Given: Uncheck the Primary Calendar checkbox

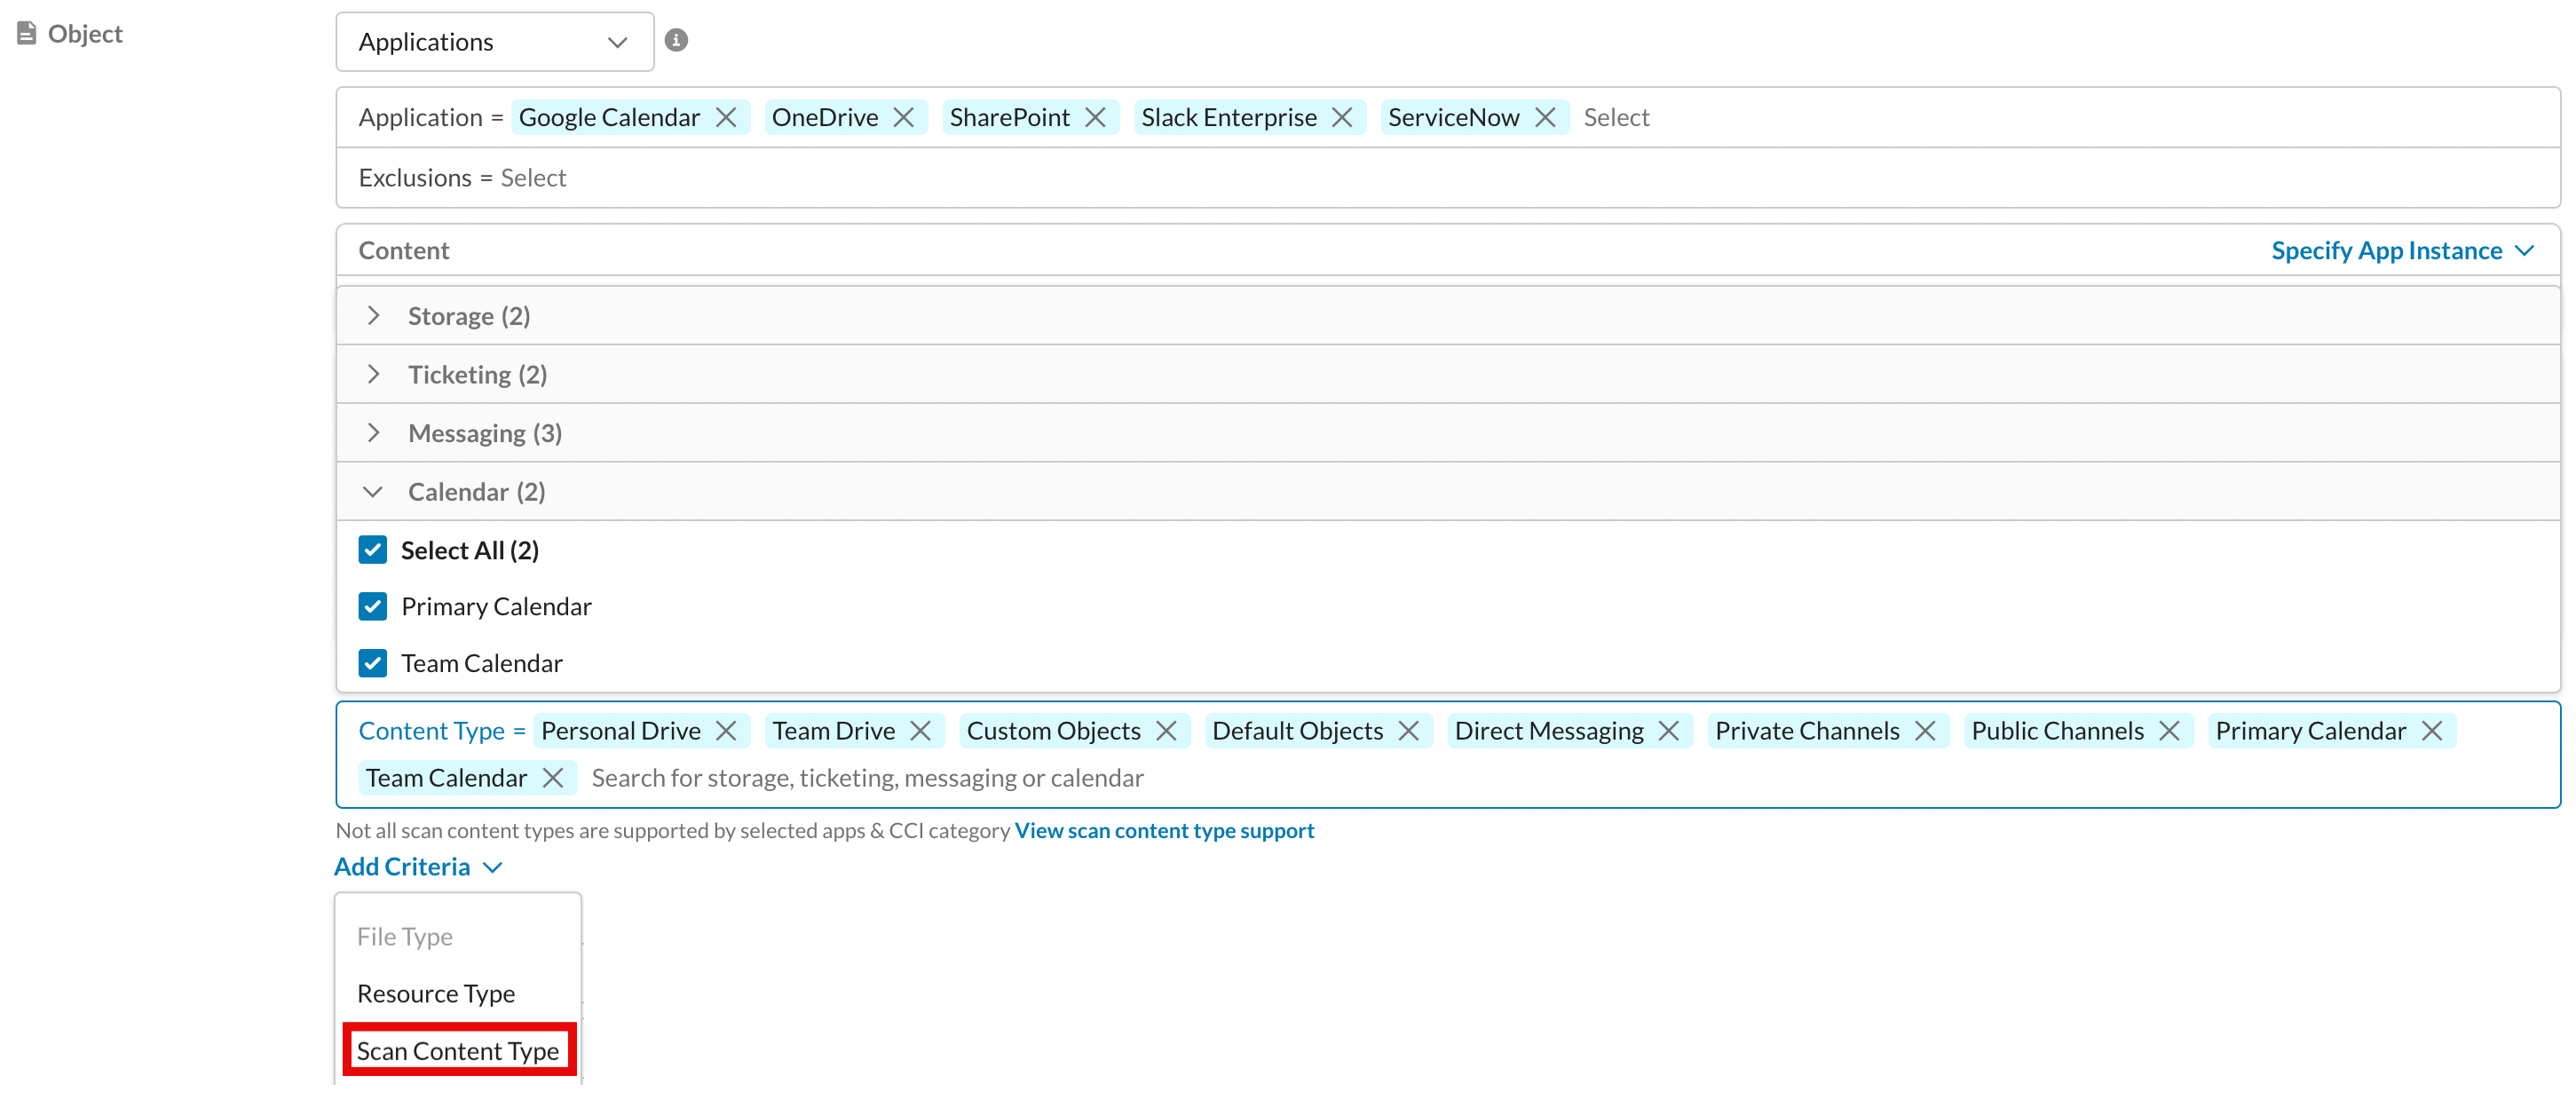Looking at the screenshot, I should pyautogui.click(x=373, y=606).
